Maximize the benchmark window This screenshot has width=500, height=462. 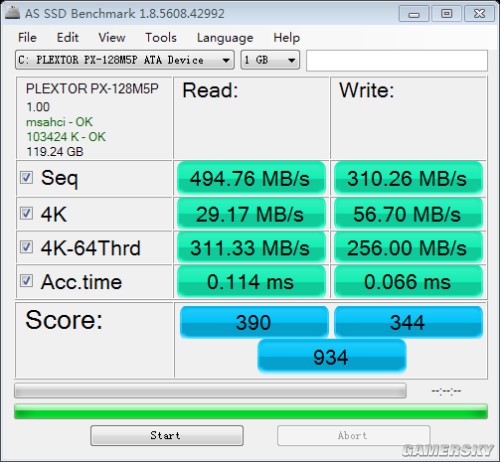pos(446,14)
